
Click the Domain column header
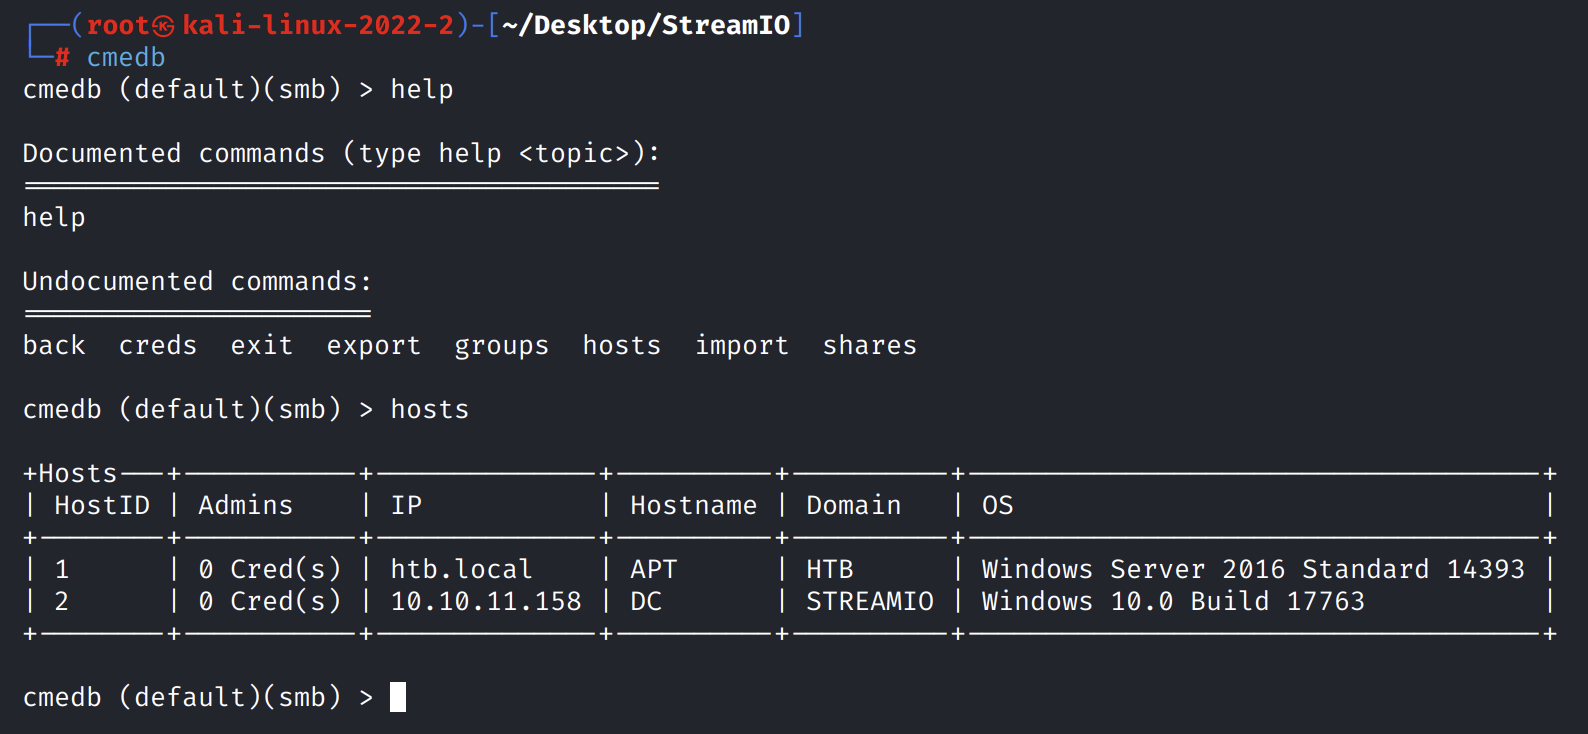(853, 505)
